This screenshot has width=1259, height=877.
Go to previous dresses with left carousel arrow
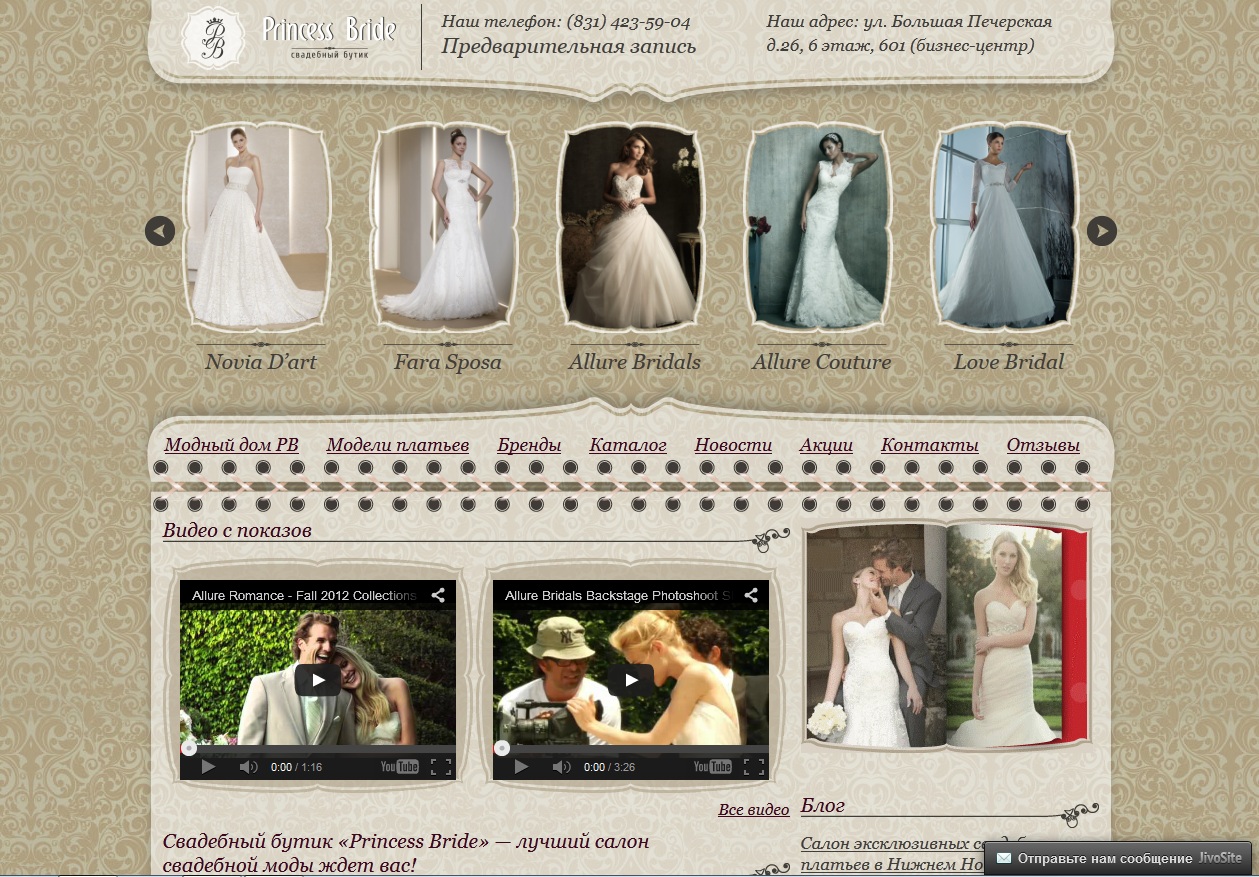coord(160,231)
